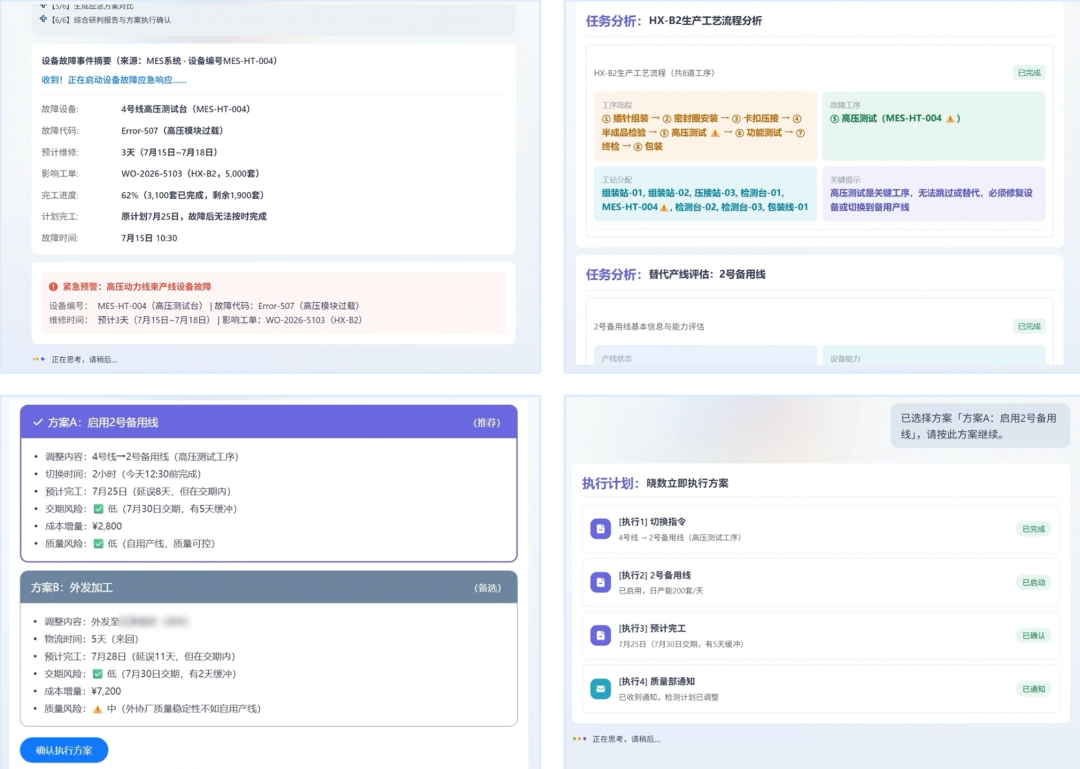Image resolution: width=1080 pixels, height=769 pixels.
Task: Open the 关键提示 card
Action: click(933, 194)
